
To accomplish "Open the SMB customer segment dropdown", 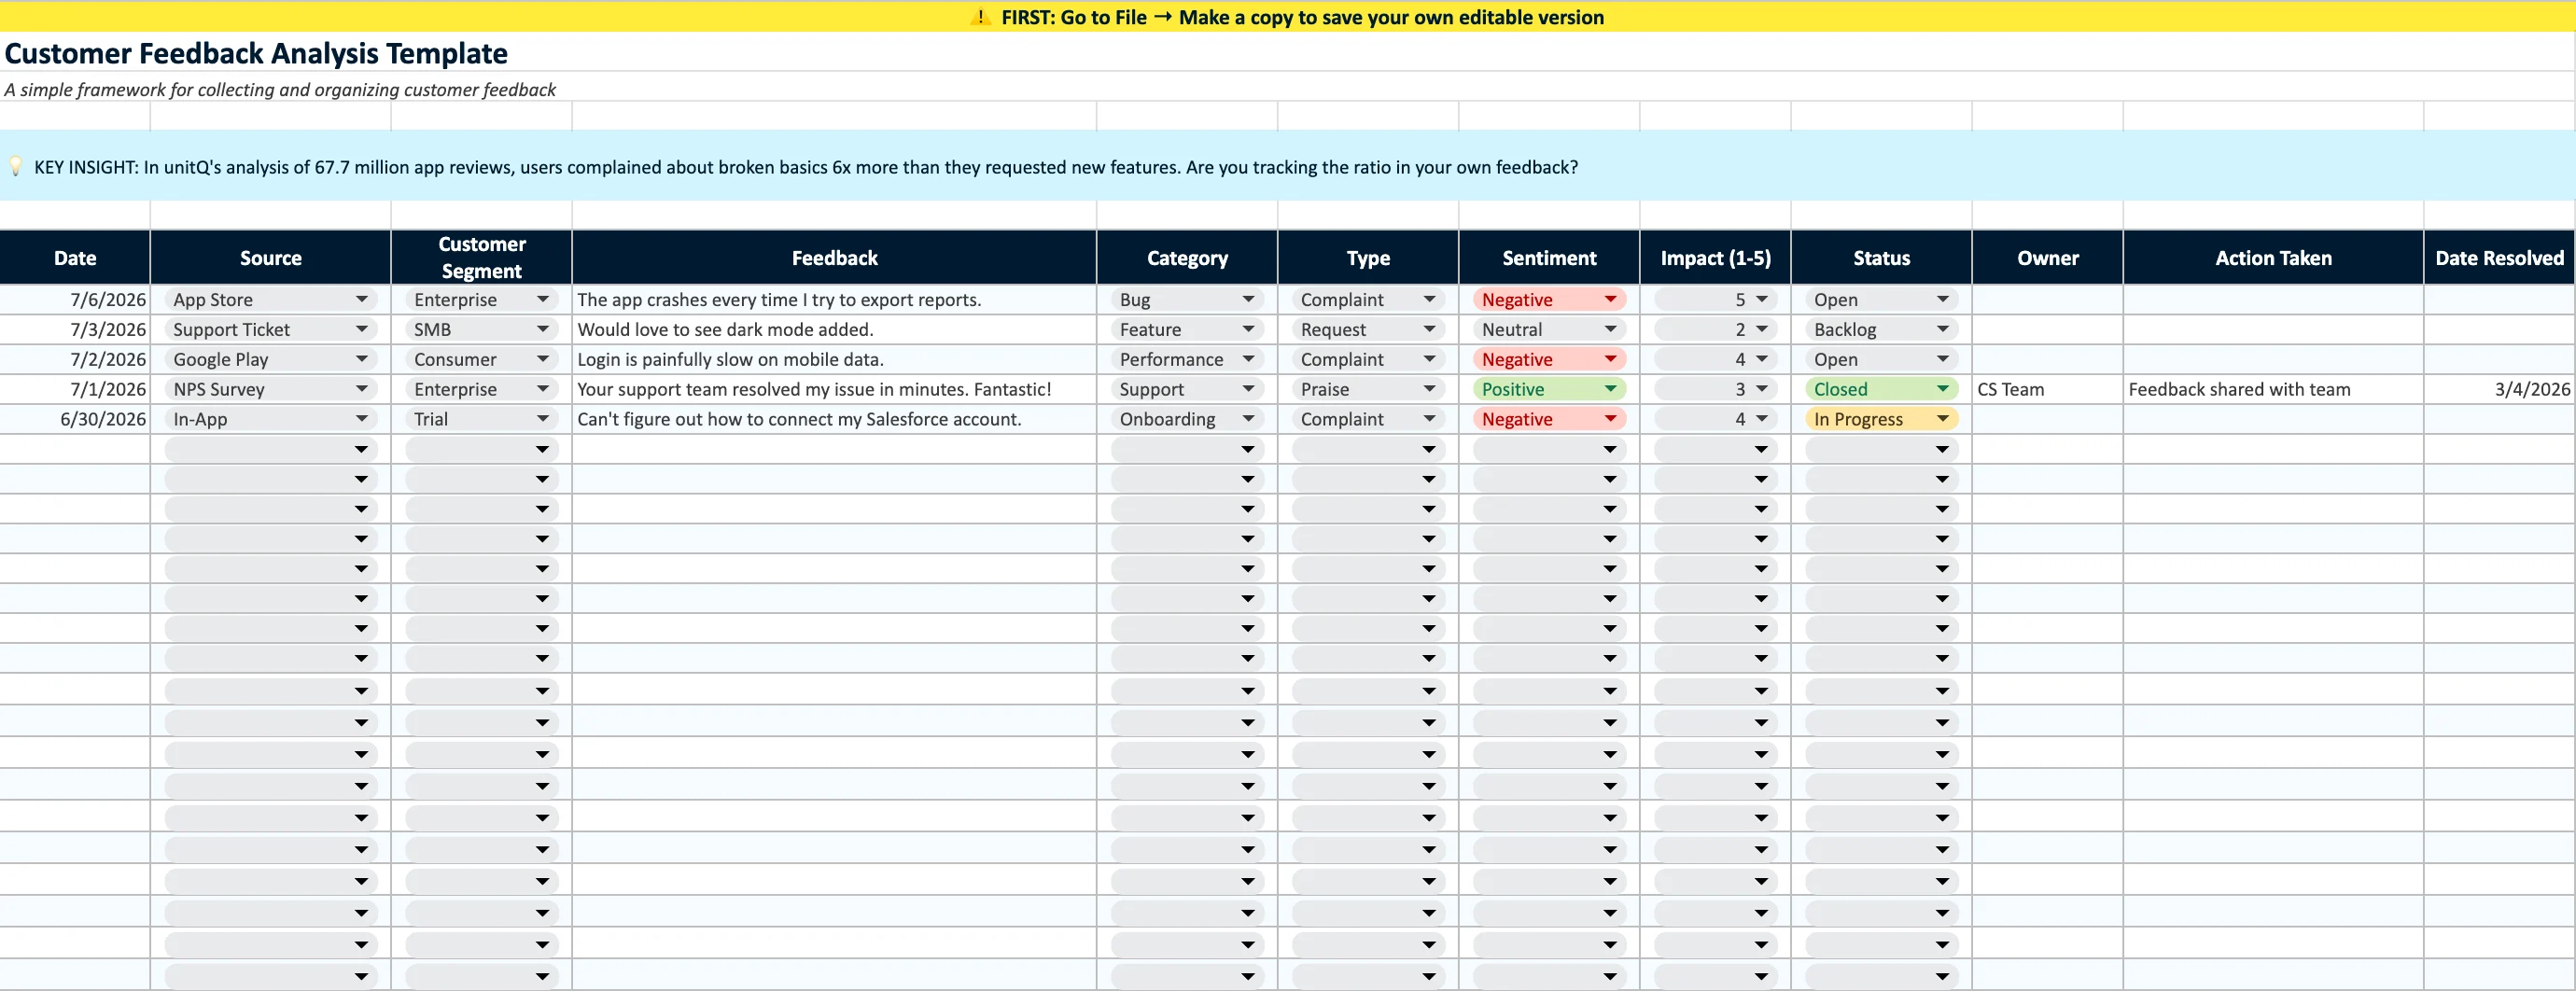I will click(x=481, y=329).
